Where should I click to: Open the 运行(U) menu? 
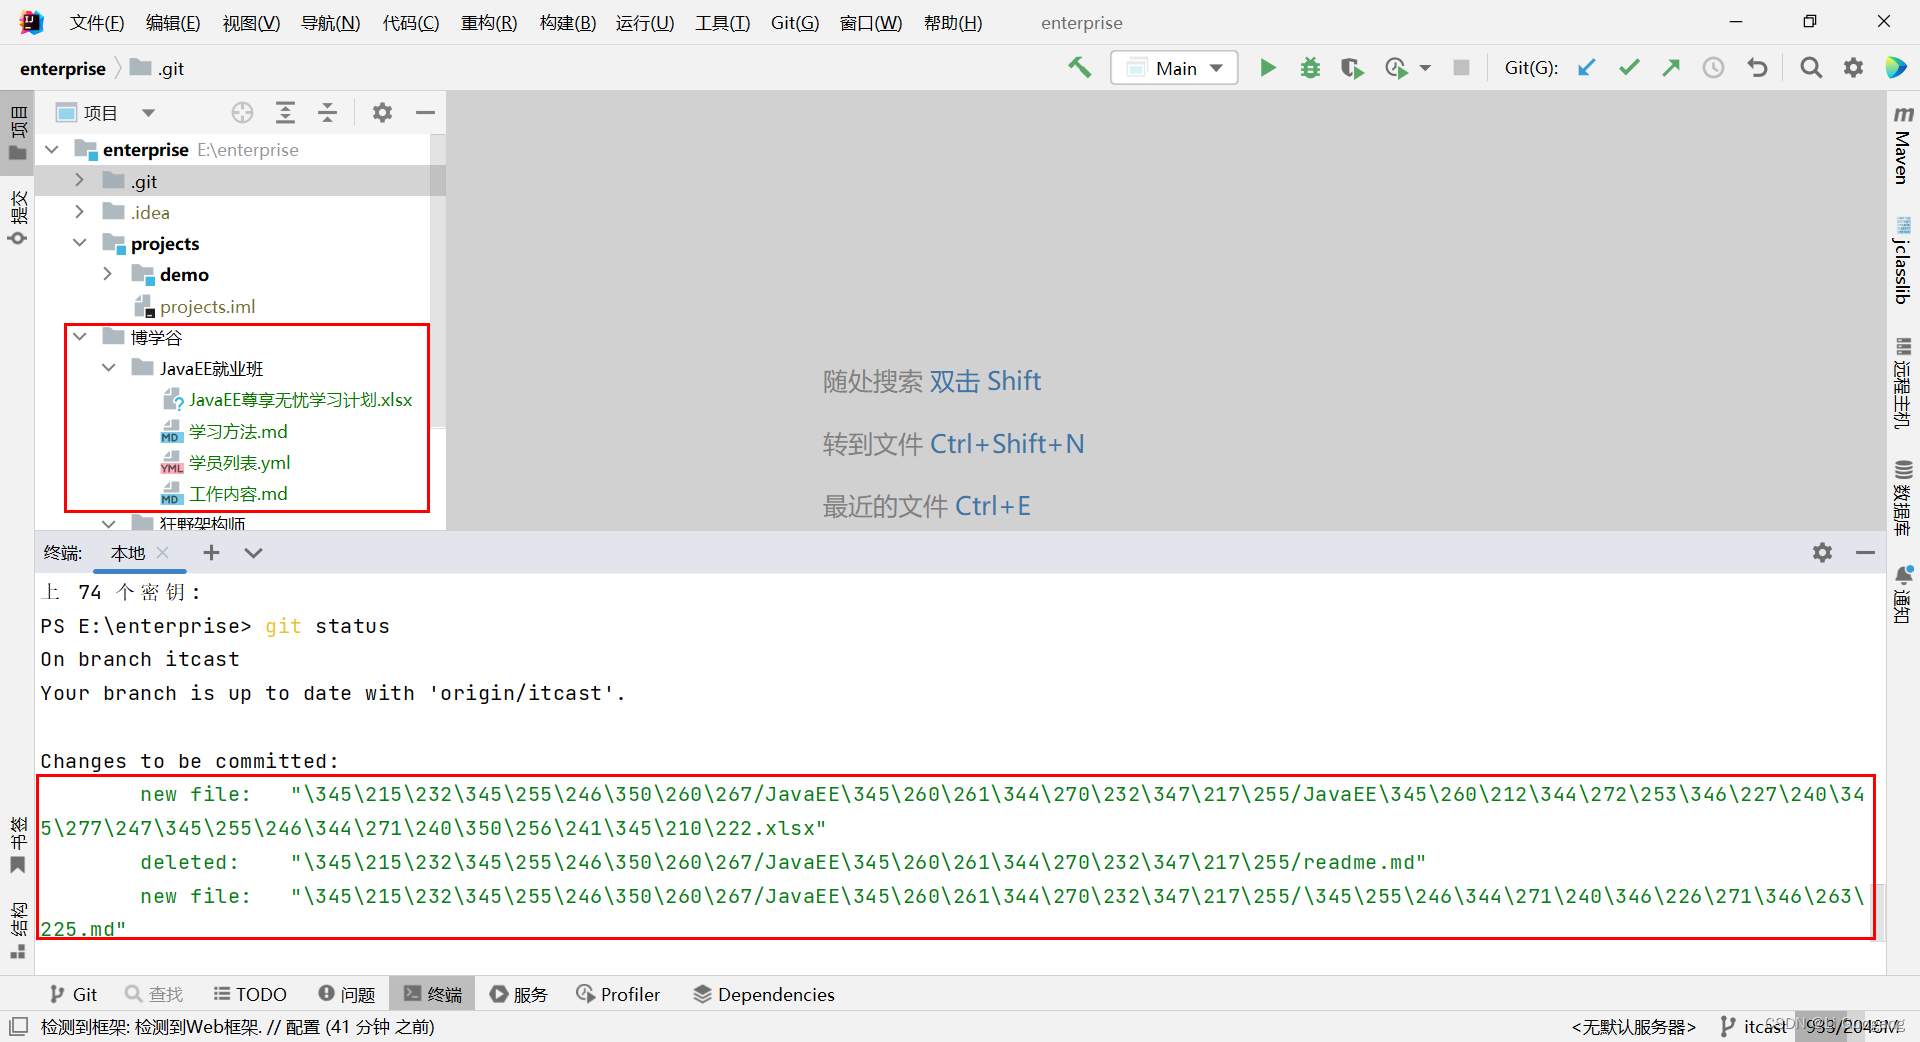(x=645, y=22)
